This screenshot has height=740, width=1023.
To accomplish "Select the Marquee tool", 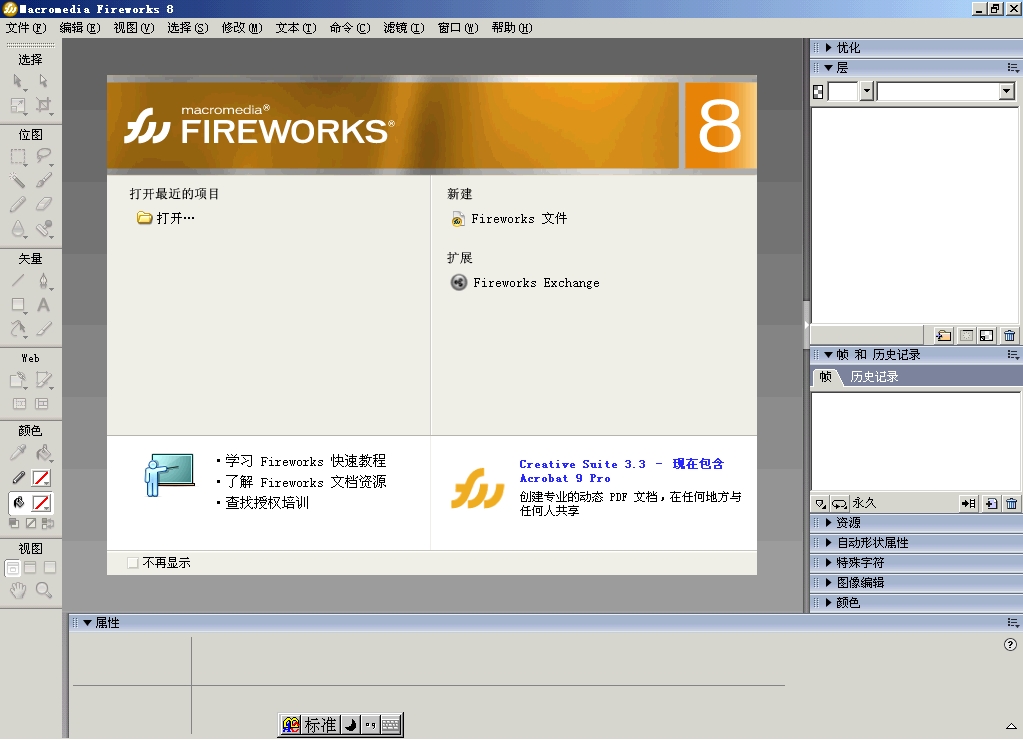I will point(18,157).
